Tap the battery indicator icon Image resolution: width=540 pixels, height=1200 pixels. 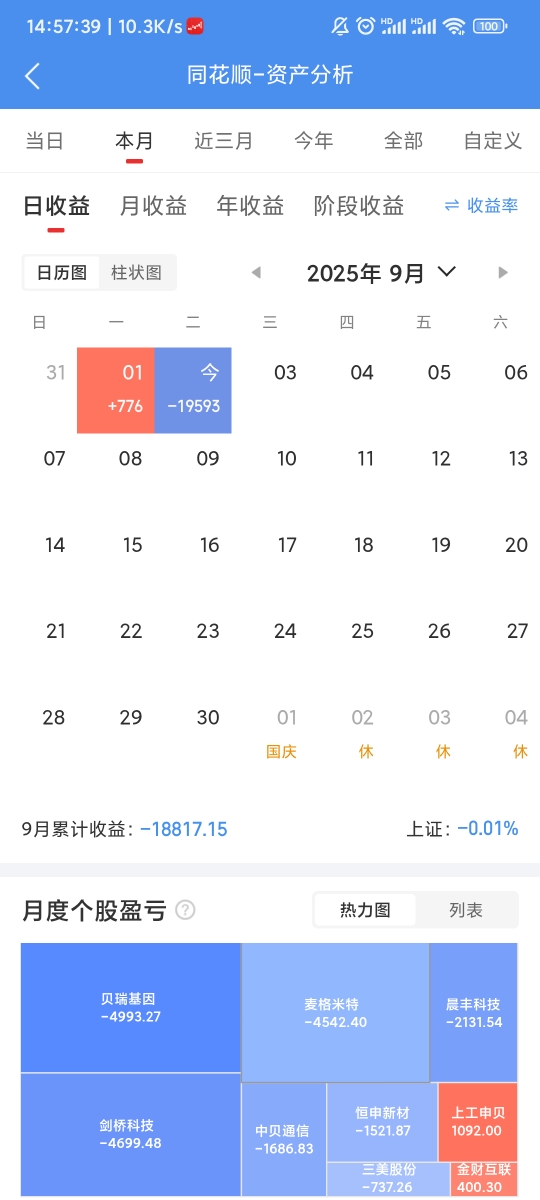click(x=489, y=26)
